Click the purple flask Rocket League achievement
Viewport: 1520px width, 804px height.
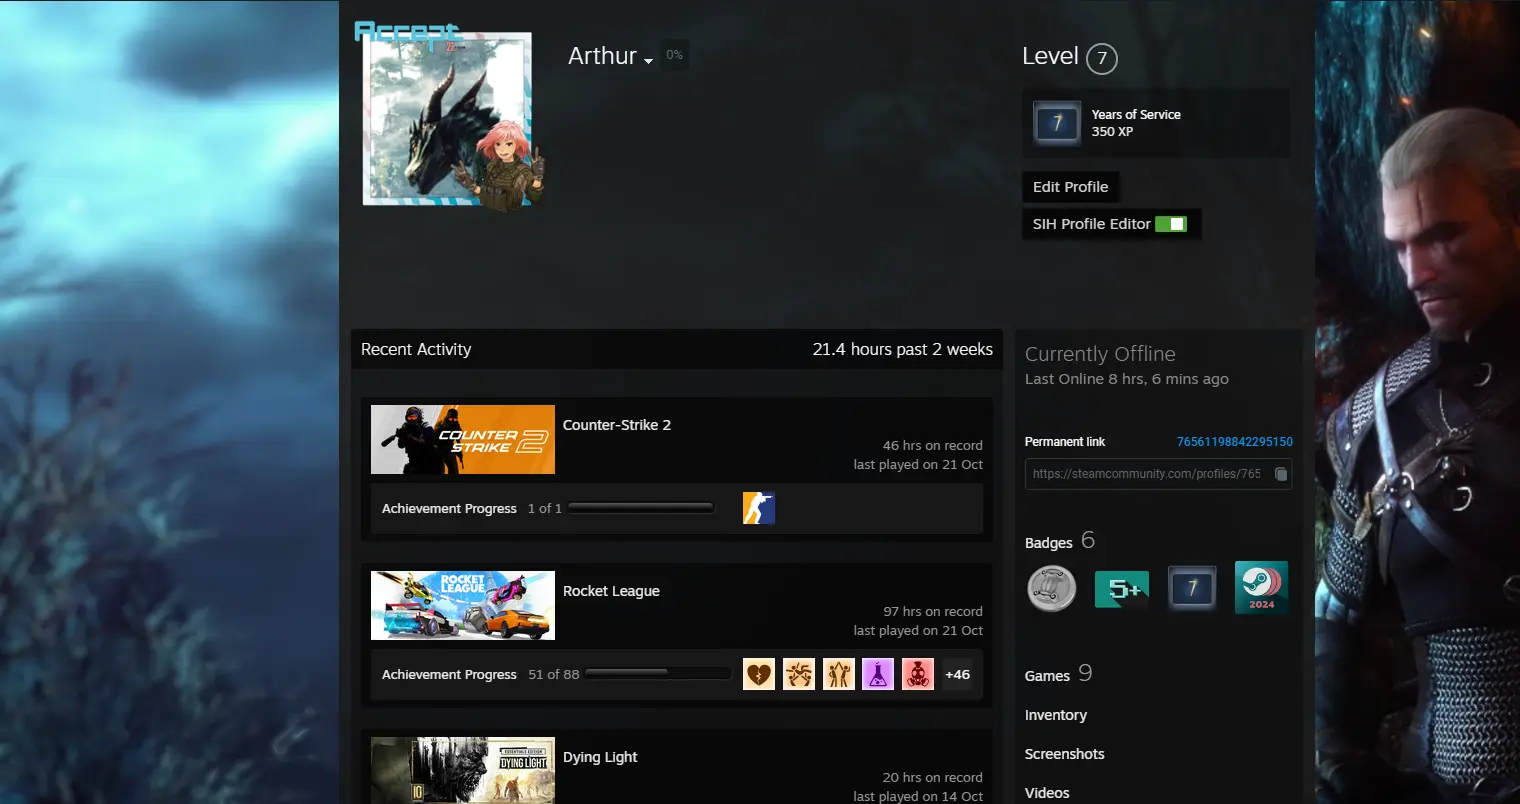pos(878,674)
